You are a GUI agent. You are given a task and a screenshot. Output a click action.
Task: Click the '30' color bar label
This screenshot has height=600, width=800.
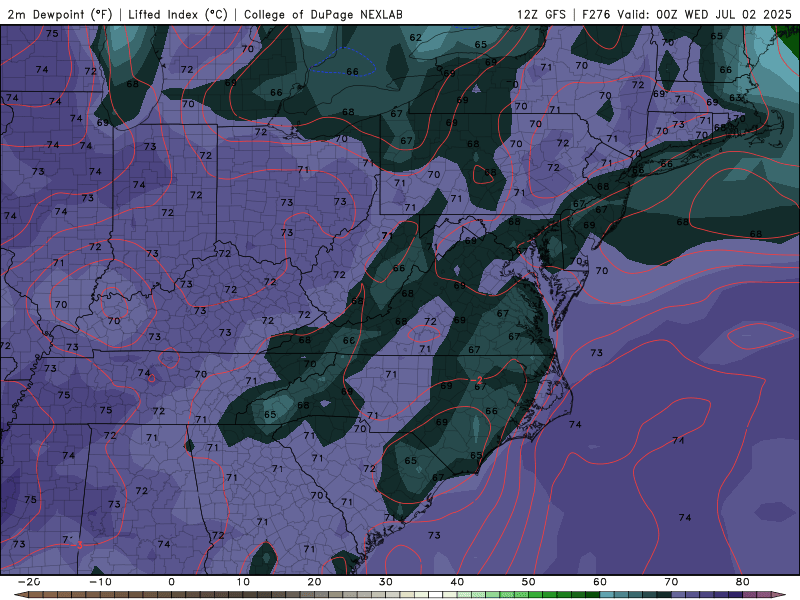click(386, 582)
